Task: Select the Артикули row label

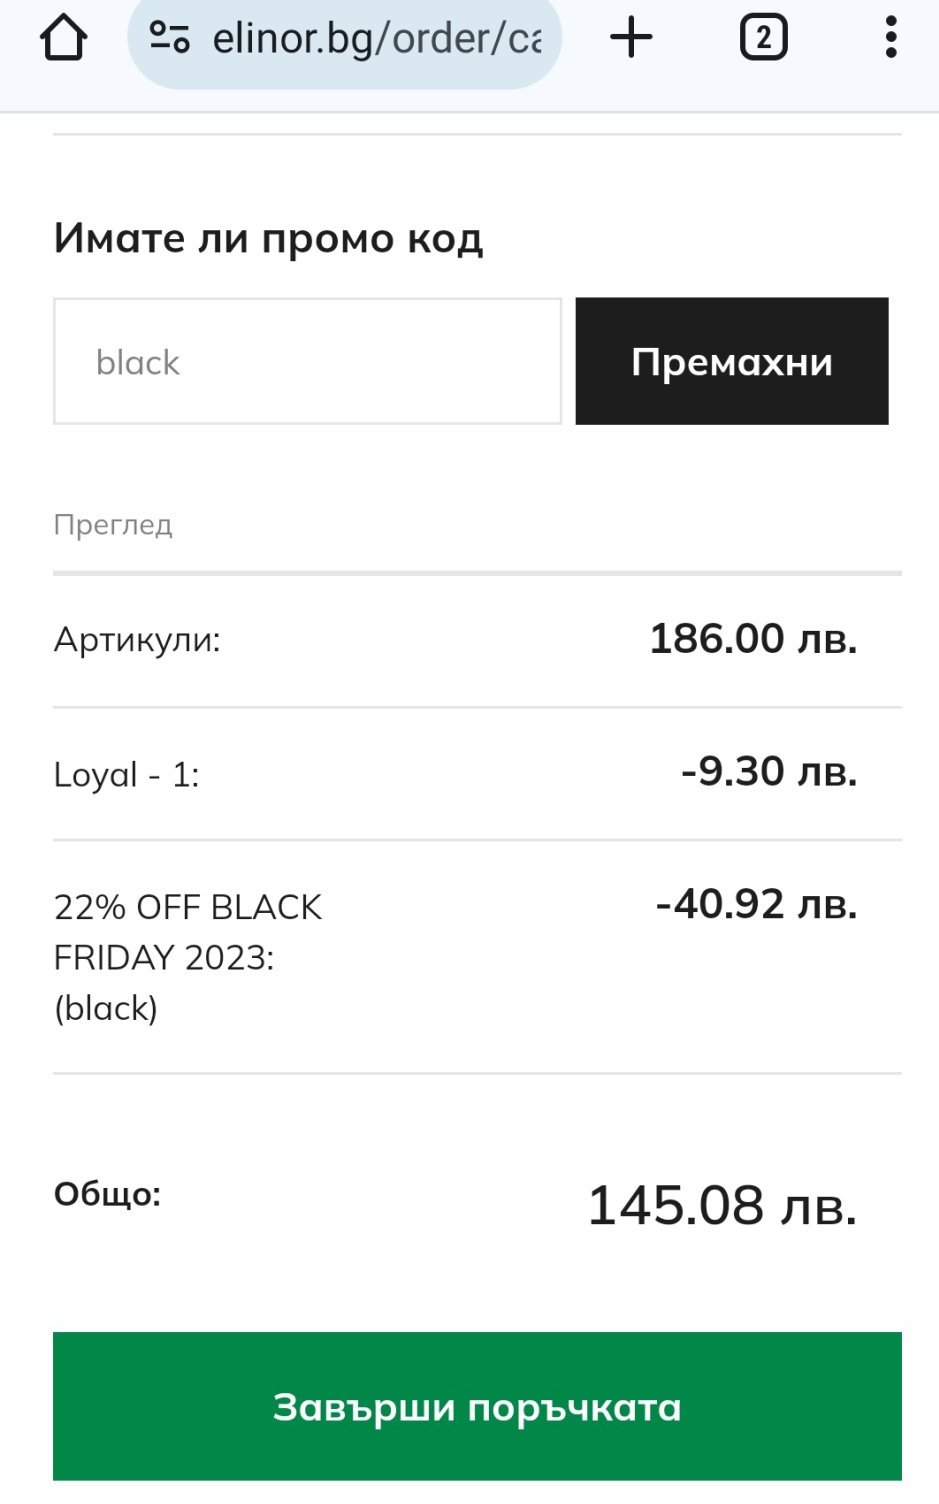Action: tap(137, 639)
